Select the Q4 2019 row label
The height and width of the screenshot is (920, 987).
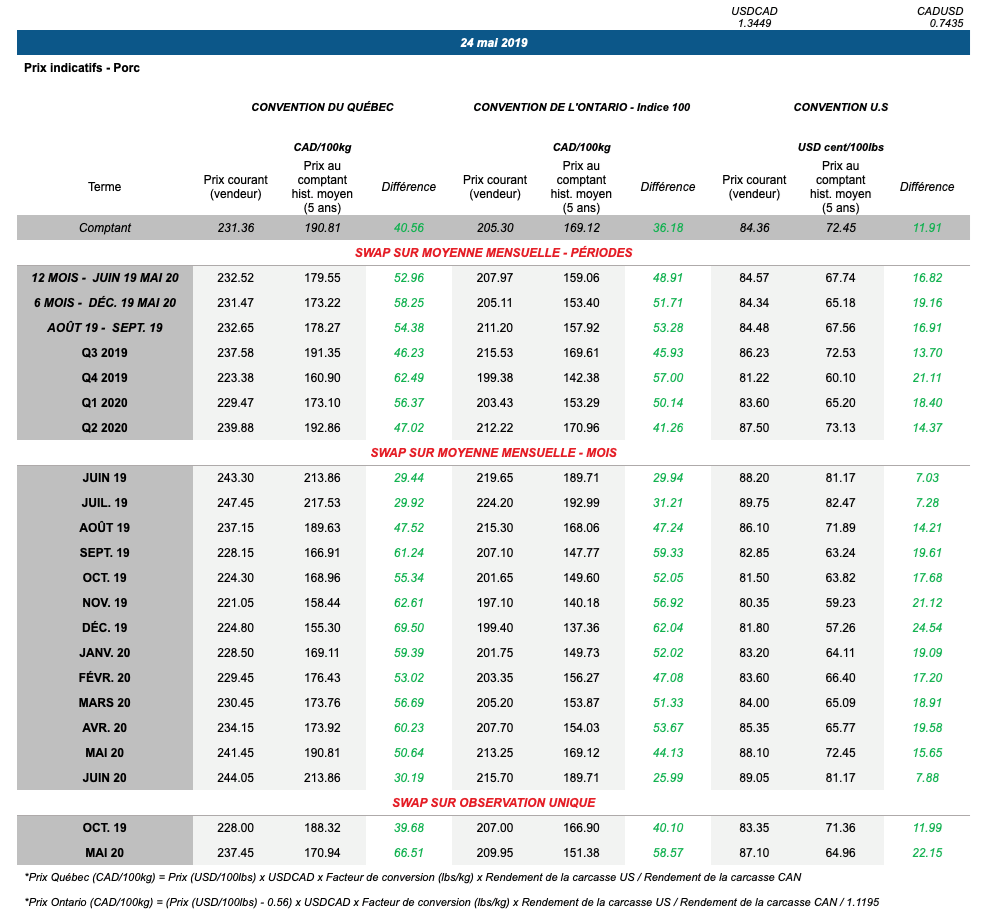[105, 378]
